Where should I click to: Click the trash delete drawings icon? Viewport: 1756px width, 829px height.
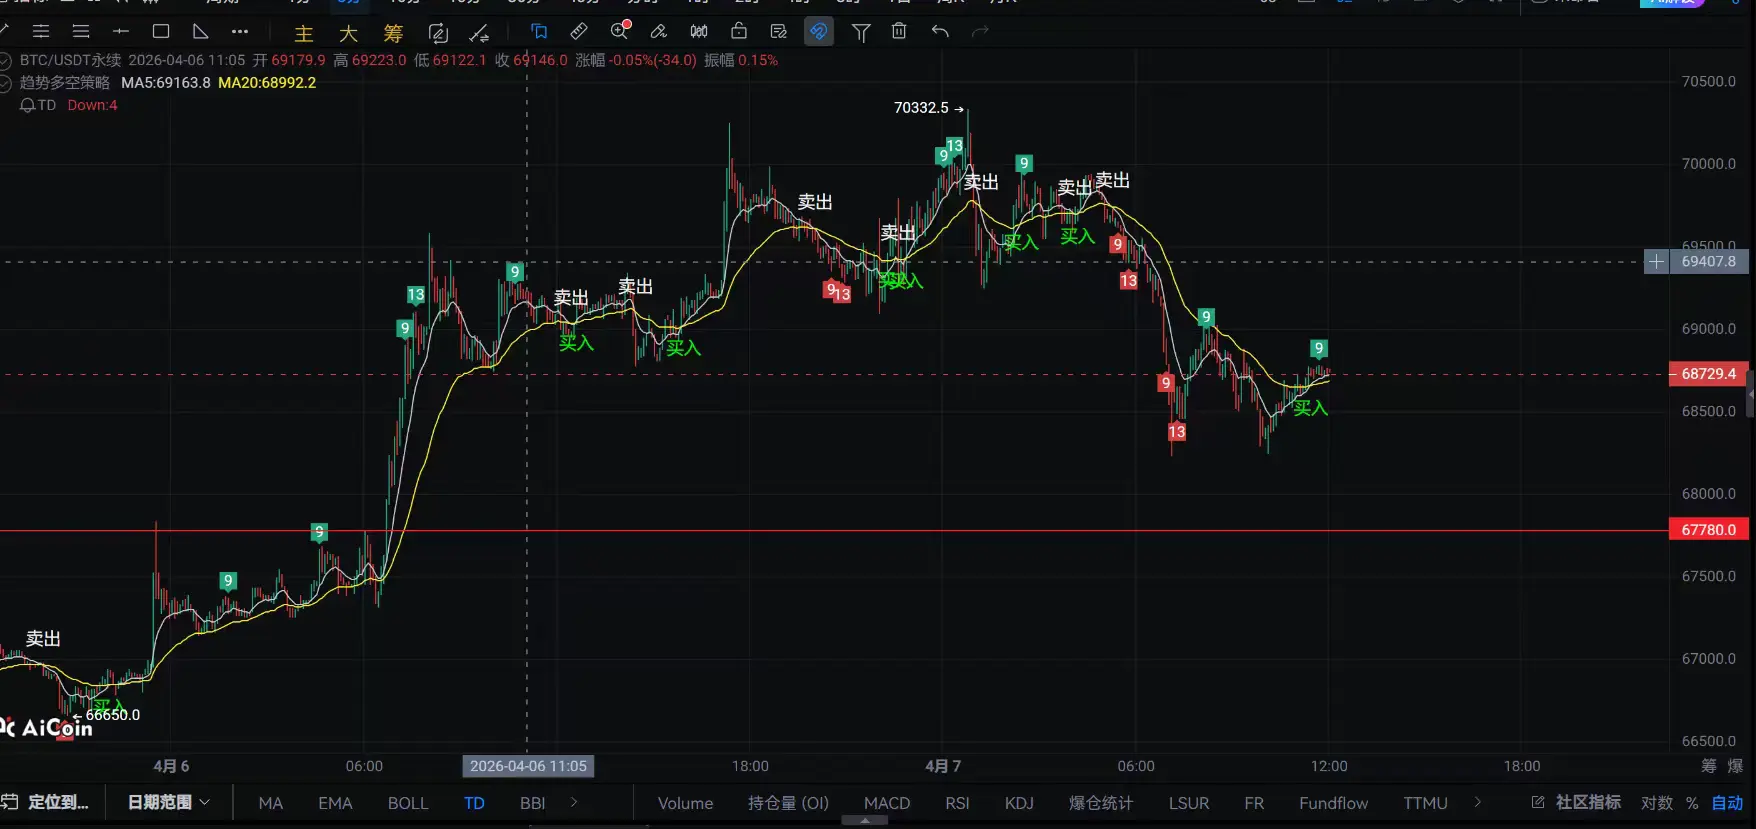click(899, 31)
